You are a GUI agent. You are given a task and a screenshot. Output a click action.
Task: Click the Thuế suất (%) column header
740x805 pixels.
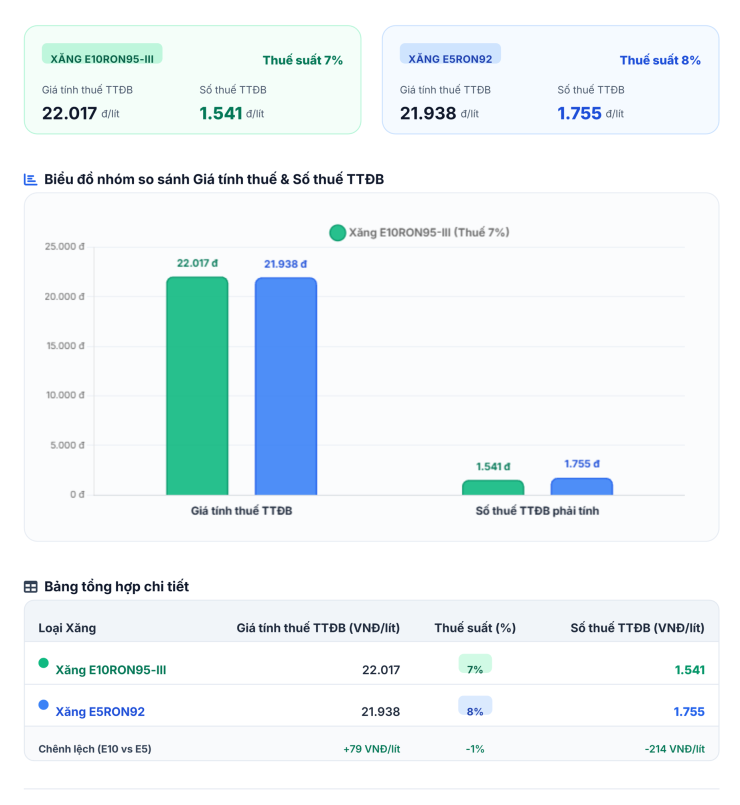pos(475,628)
